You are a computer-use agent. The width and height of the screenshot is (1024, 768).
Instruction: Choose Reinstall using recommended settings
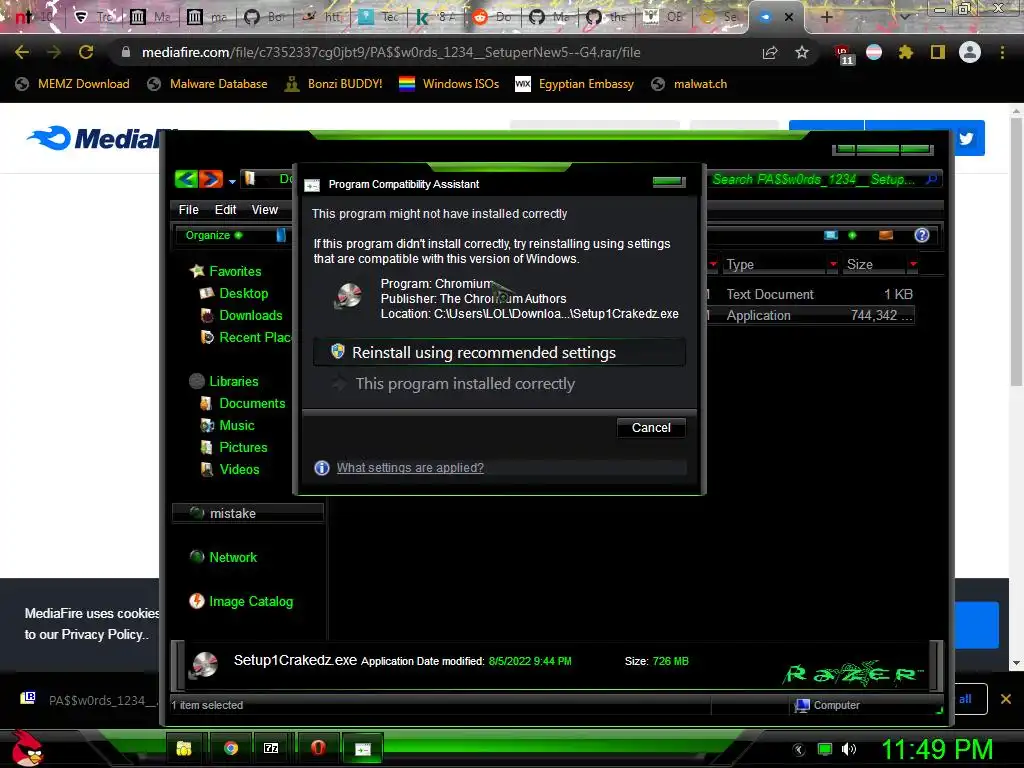499,353
